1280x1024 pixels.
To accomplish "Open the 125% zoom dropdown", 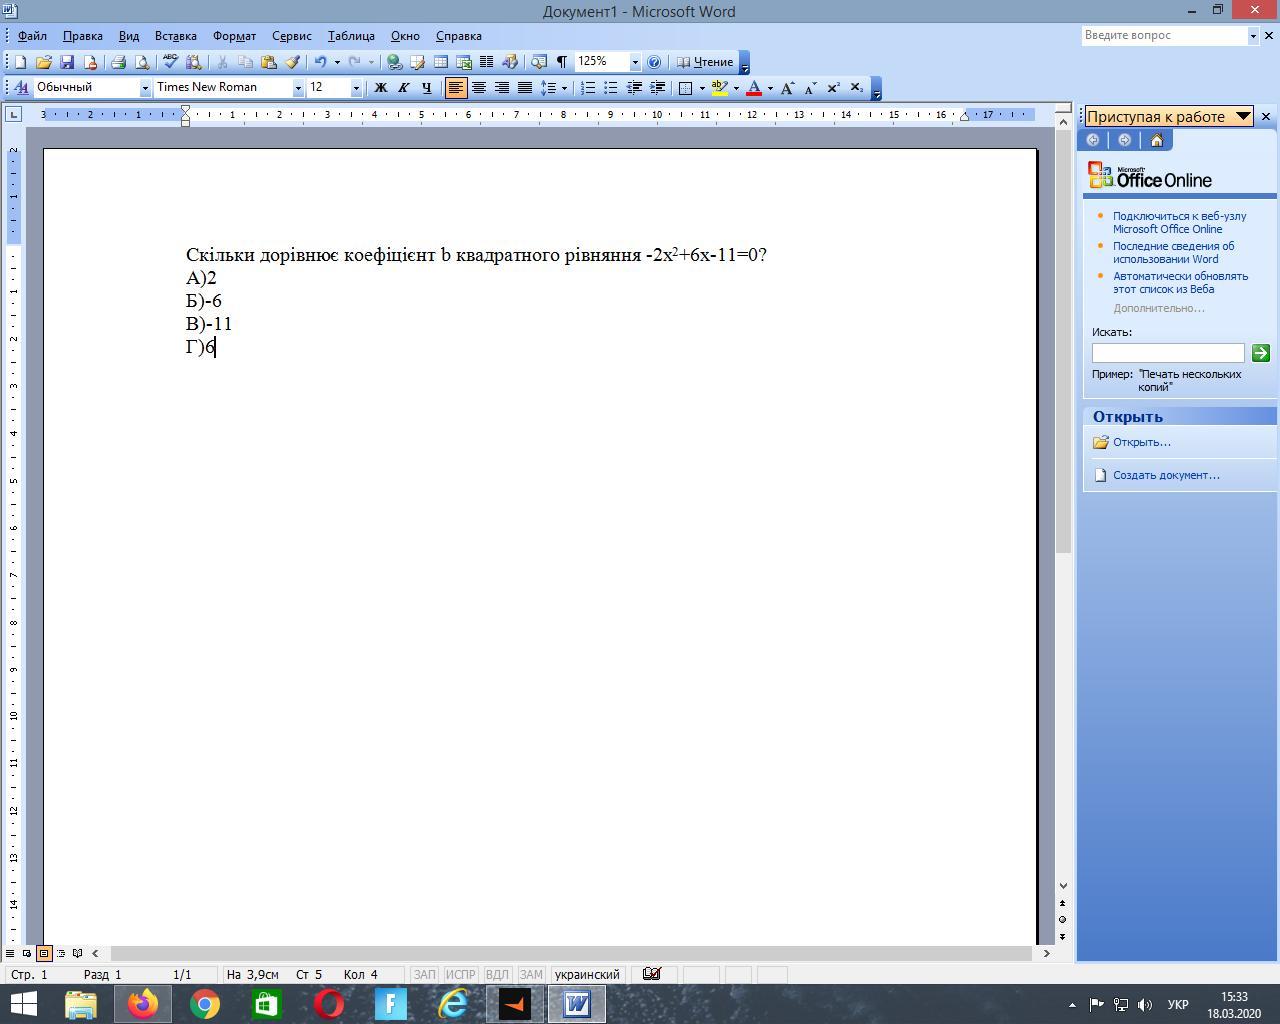I will pyautogui.click(x=635, y=62).
